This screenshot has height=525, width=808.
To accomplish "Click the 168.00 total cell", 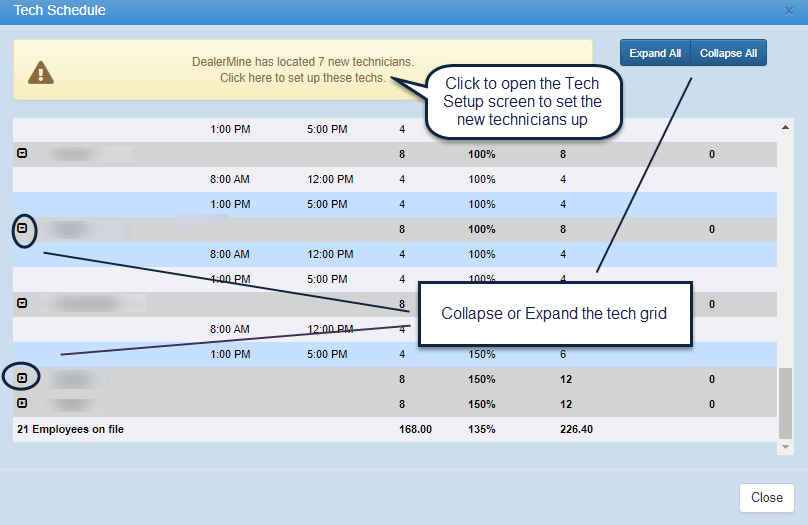I will pos(415,430).
